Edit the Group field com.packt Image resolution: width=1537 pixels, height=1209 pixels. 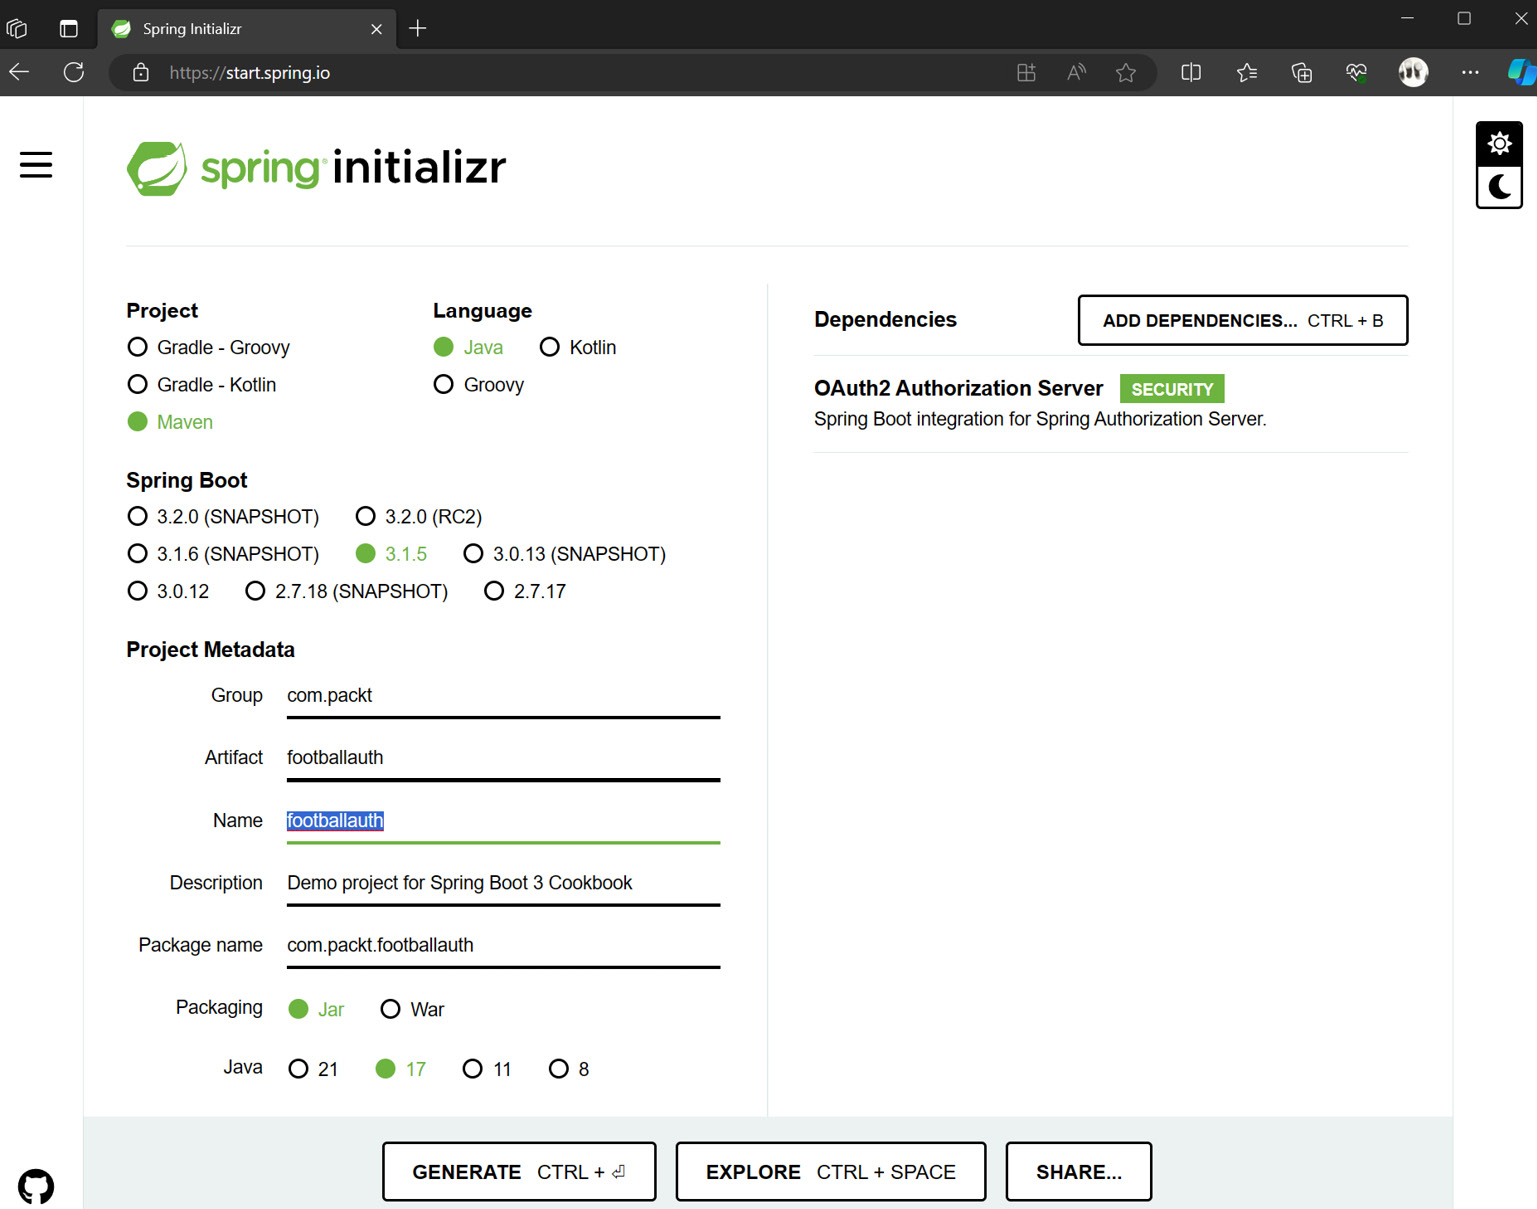503,696
